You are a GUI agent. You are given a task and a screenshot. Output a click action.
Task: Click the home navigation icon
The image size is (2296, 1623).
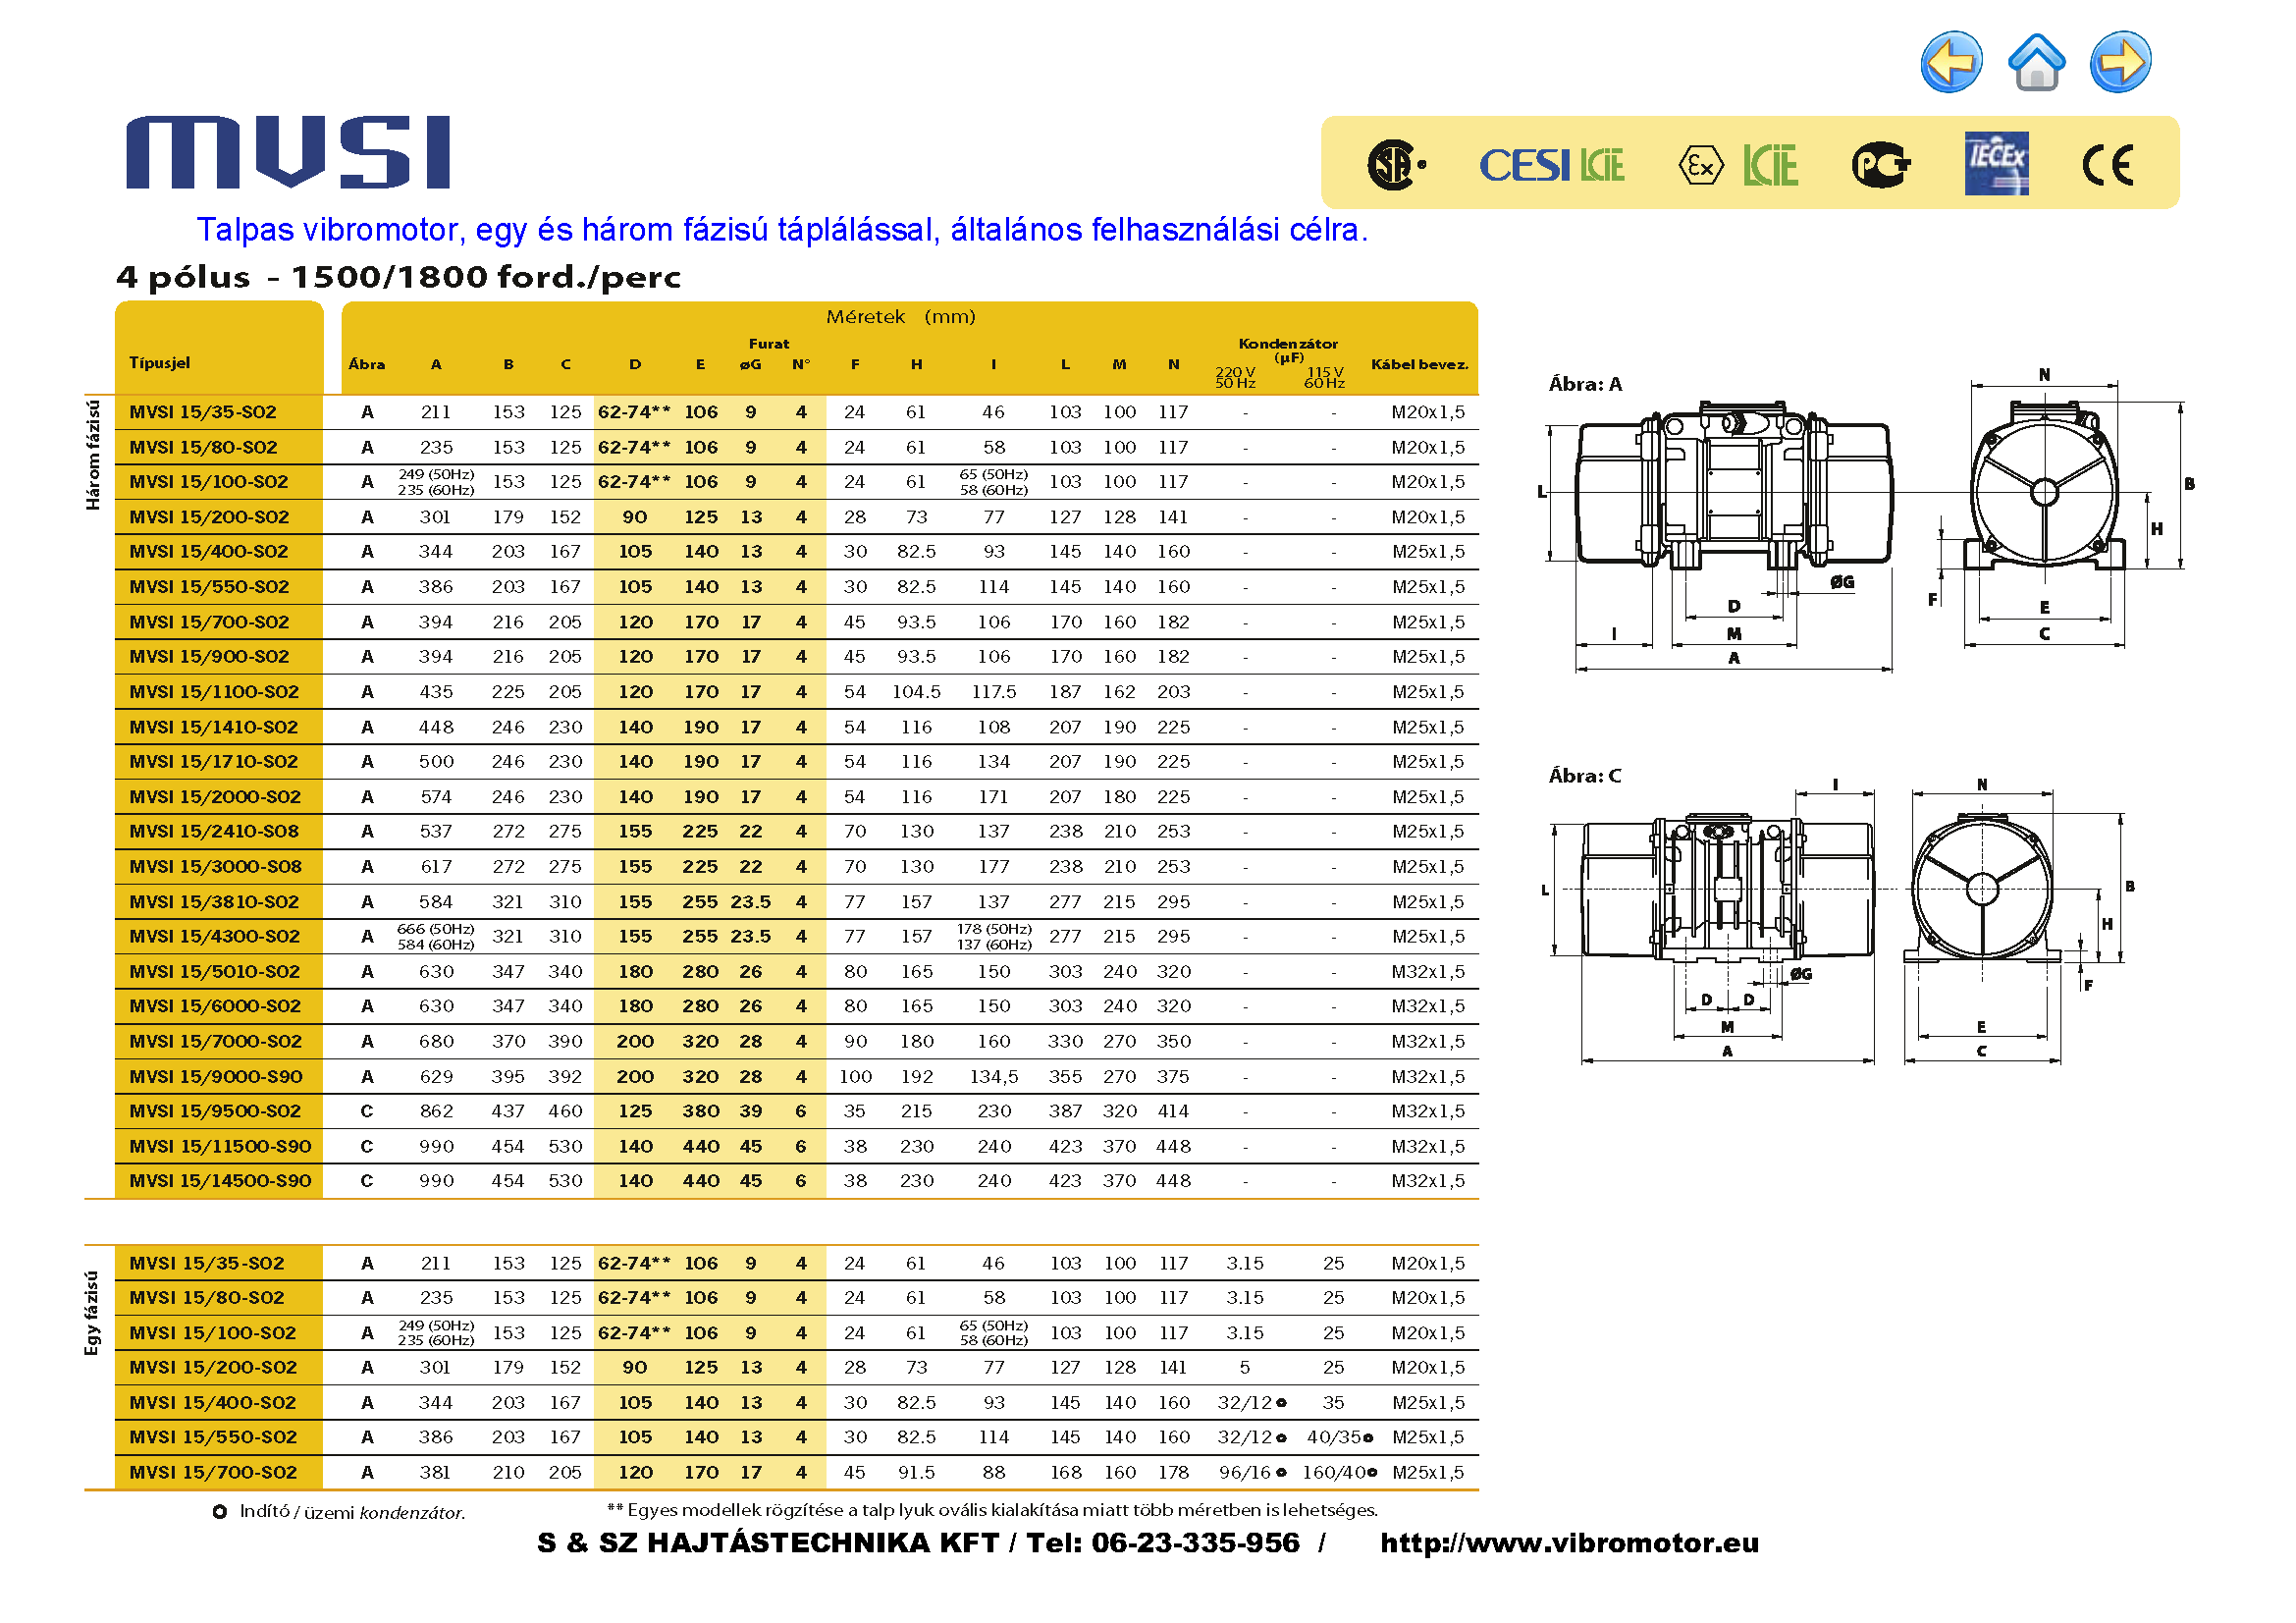(2036, 62)
